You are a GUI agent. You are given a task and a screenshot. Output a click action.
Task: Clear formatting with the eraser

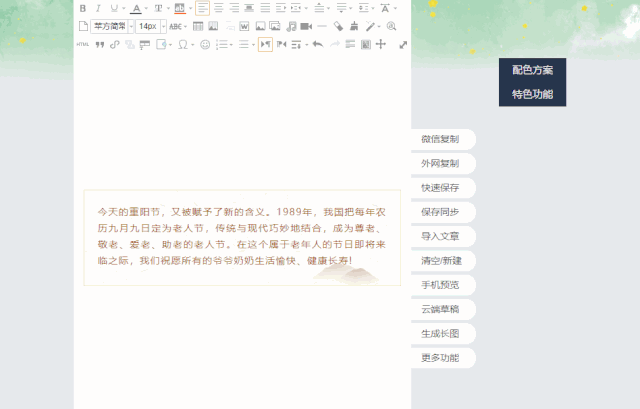[x=338, y=26]
